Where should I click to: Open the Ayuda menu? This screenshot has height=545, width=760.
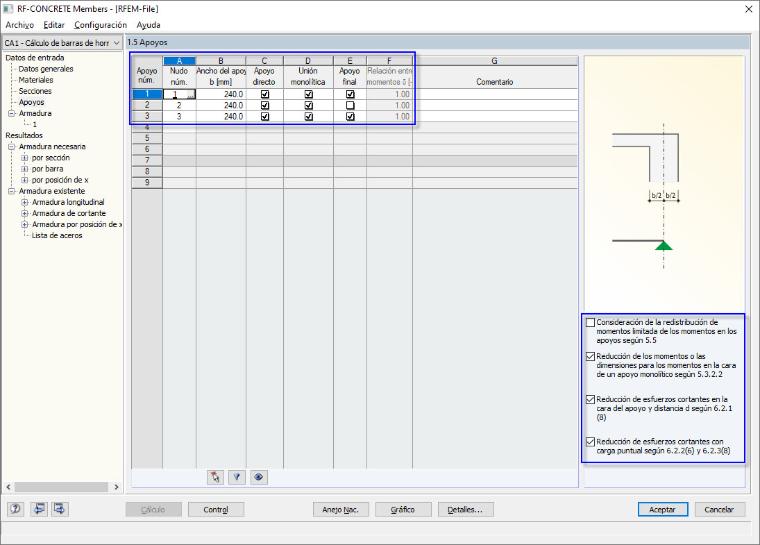pos(148,25)
